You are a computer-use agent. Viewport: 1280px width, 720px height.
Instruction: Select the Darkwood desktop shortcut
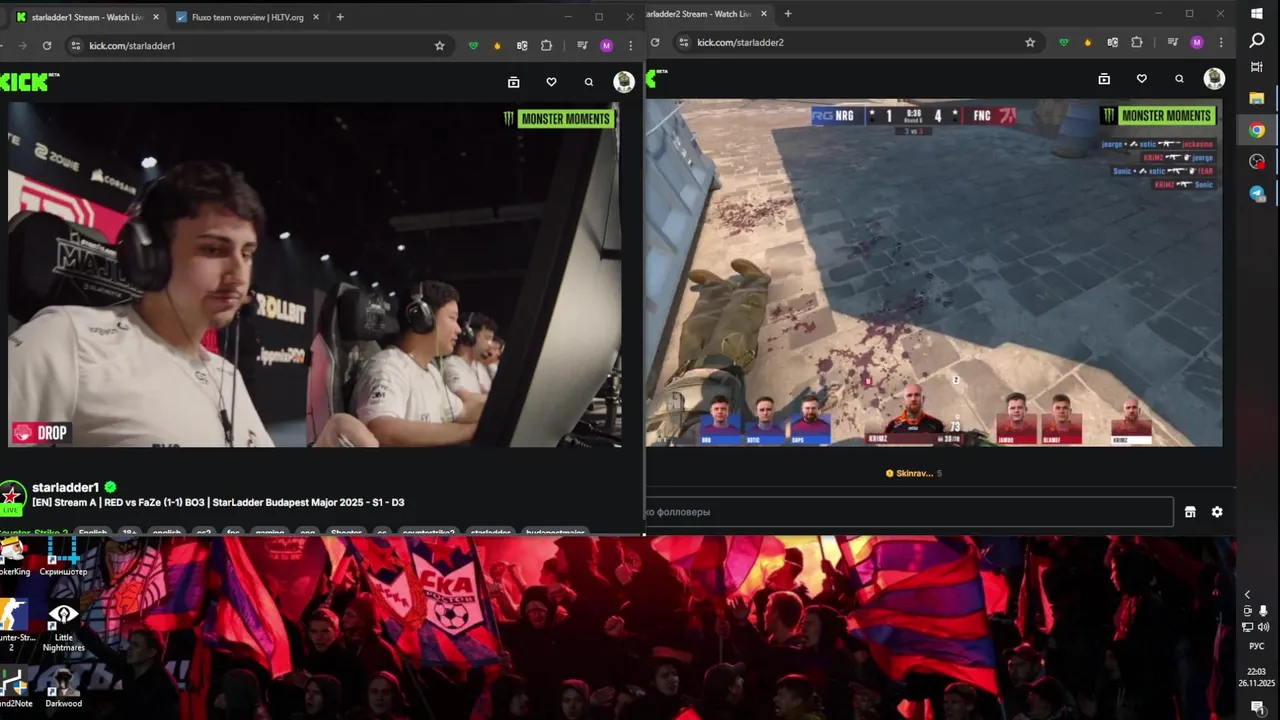[63, 686]
